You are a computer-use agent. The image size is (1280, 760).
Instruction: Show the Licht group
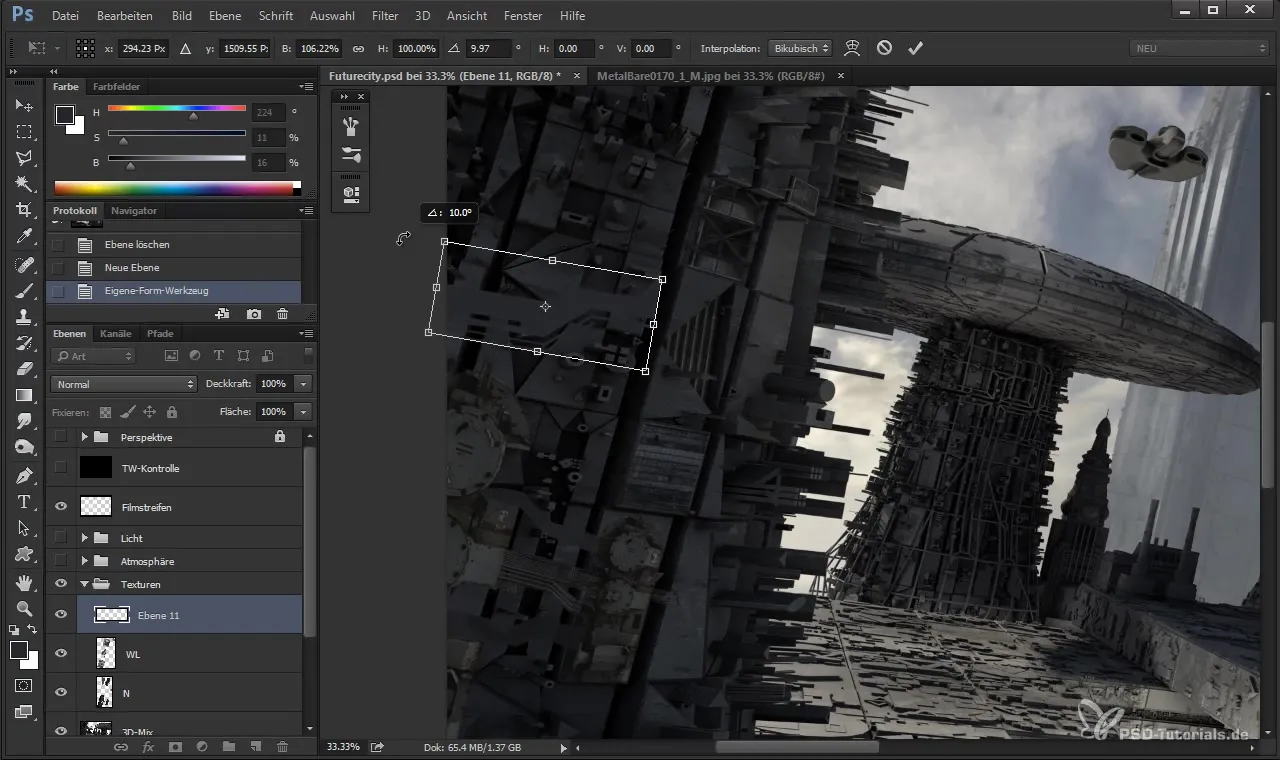coord(61,538)
